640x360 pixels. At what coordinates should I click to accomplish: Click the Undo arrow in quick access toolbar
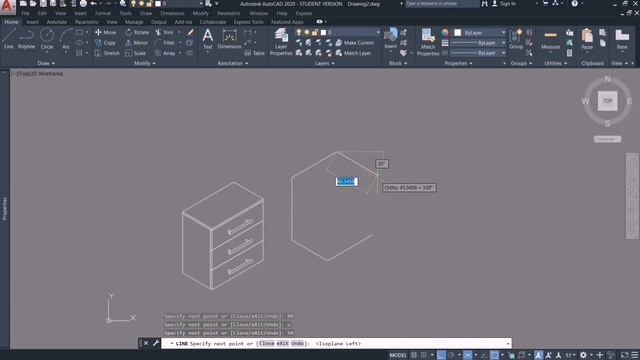(94, 4)
